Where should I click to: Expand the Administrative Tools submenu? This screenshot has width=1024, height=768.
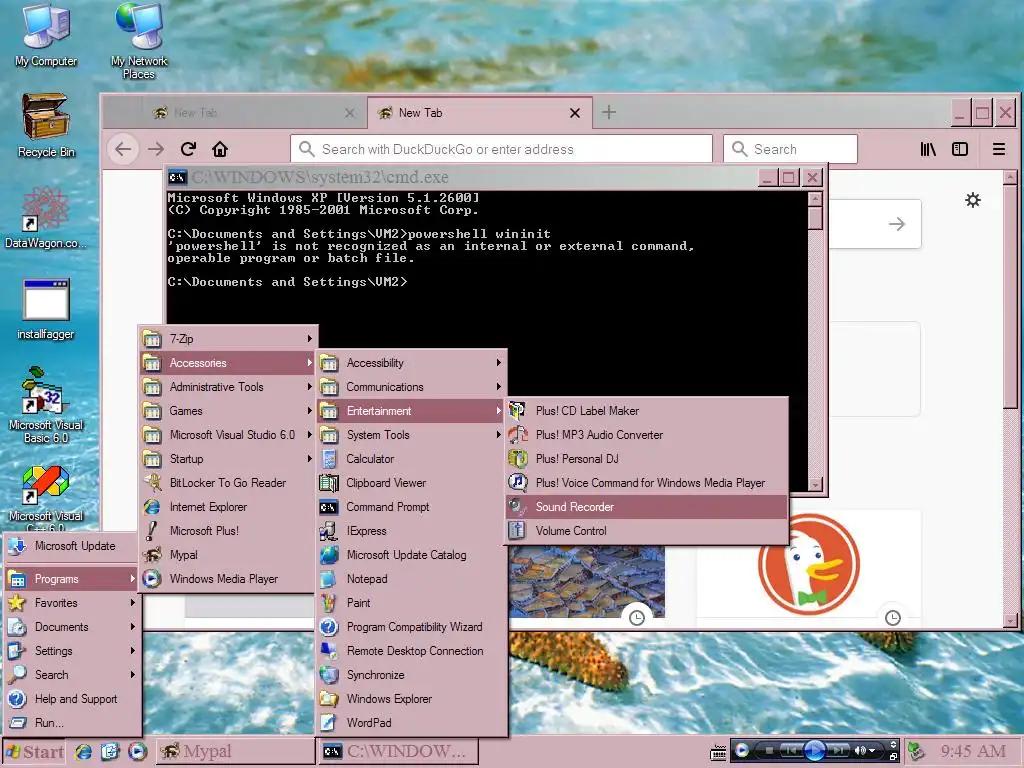[229, 387]
